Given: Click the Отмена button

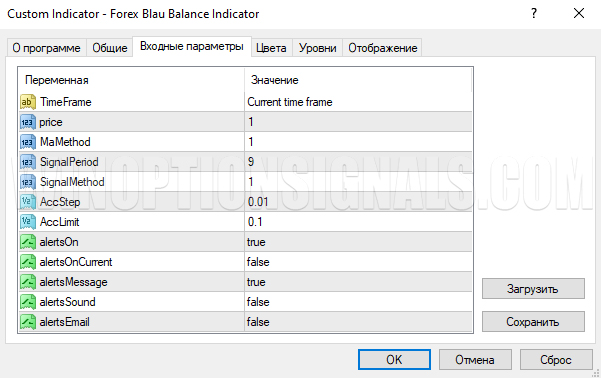Looking at the screenshot, I should (x=475, y=360).
